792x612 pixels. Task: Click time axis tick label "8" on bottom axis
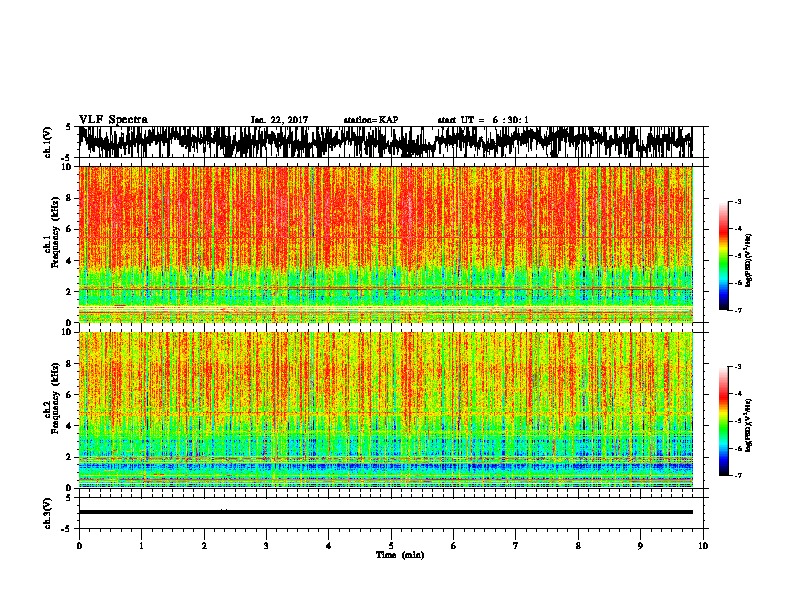[x=578, y=546]
